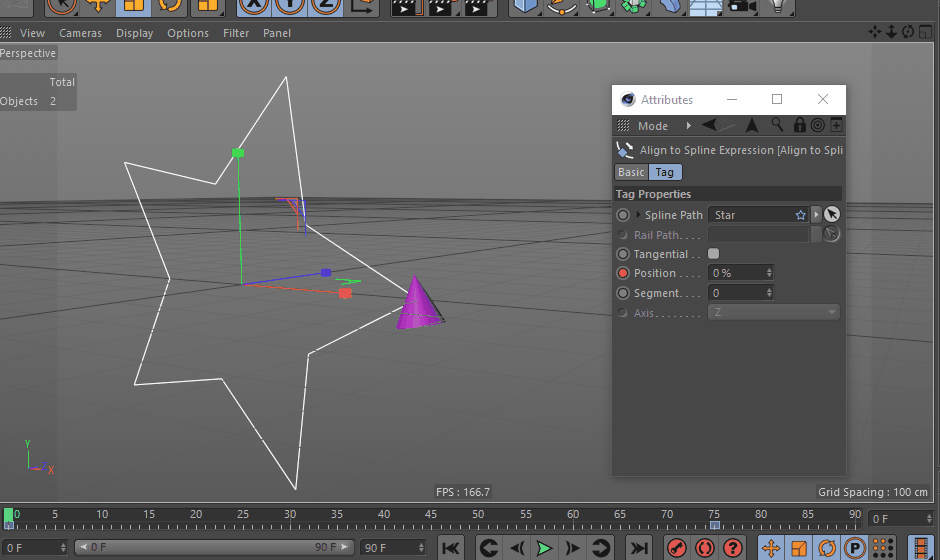Enable the Tangential checkbox
940x560 pixels.
tap(713, 254)
